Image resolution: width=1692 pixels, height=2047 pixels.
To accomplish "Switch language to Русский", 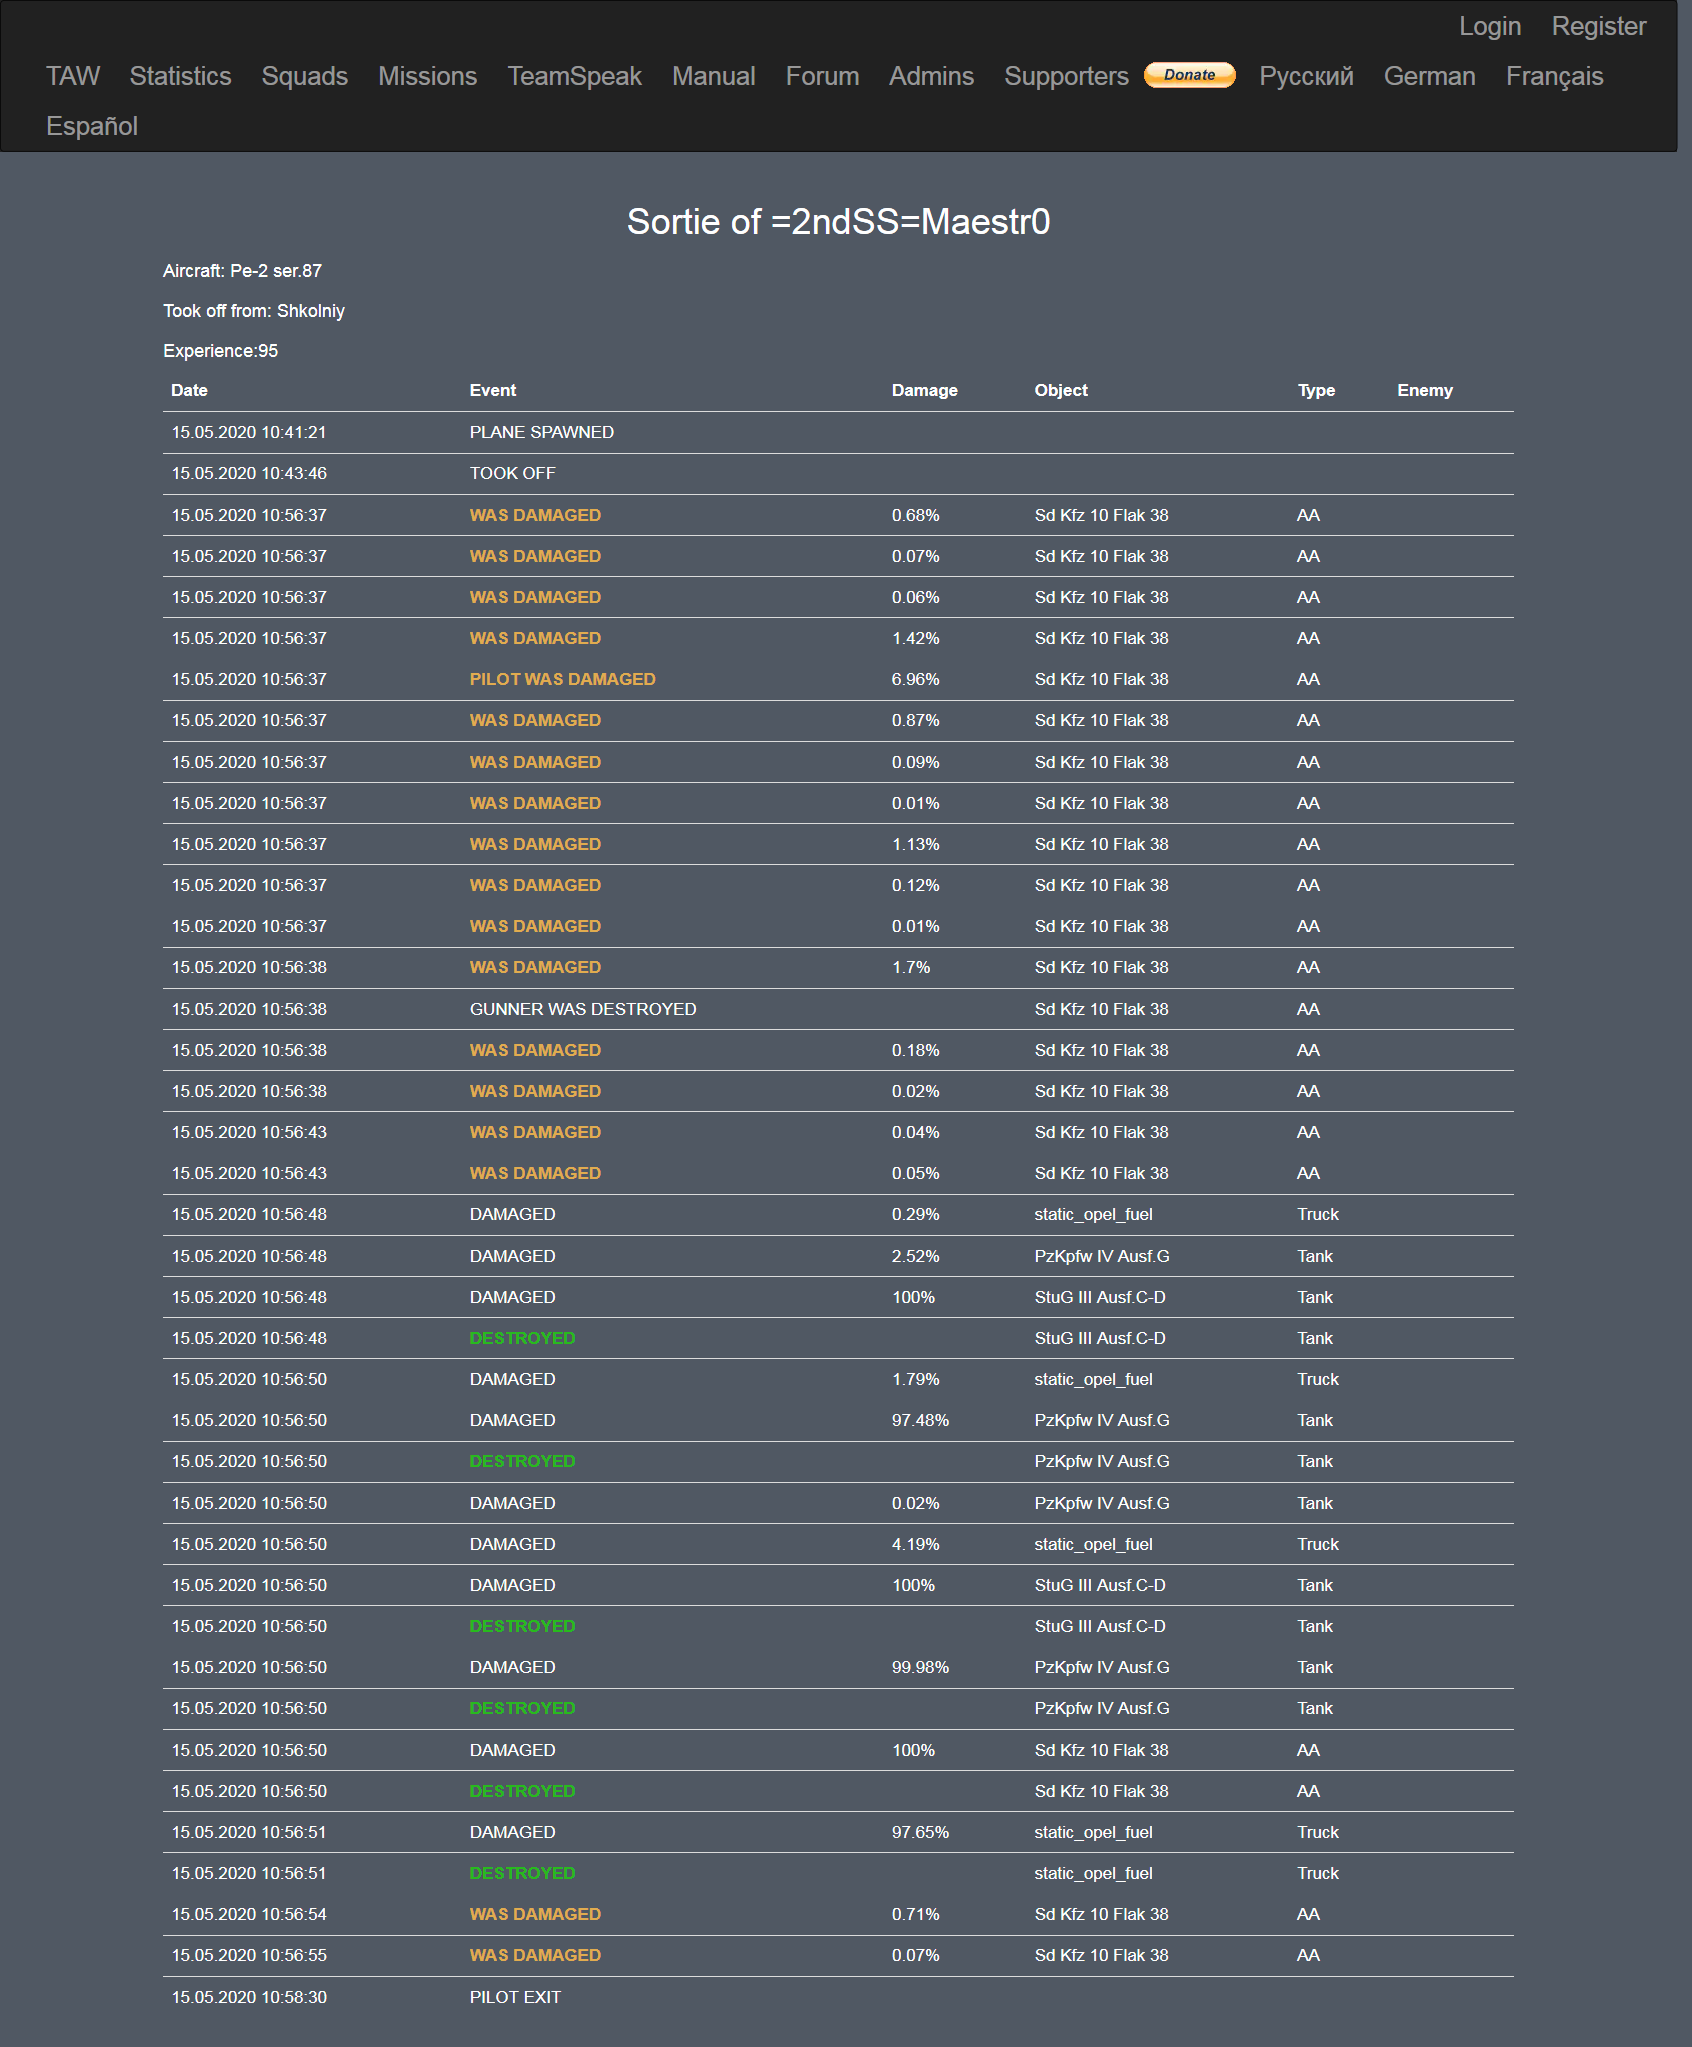I will click(1306, 76).
